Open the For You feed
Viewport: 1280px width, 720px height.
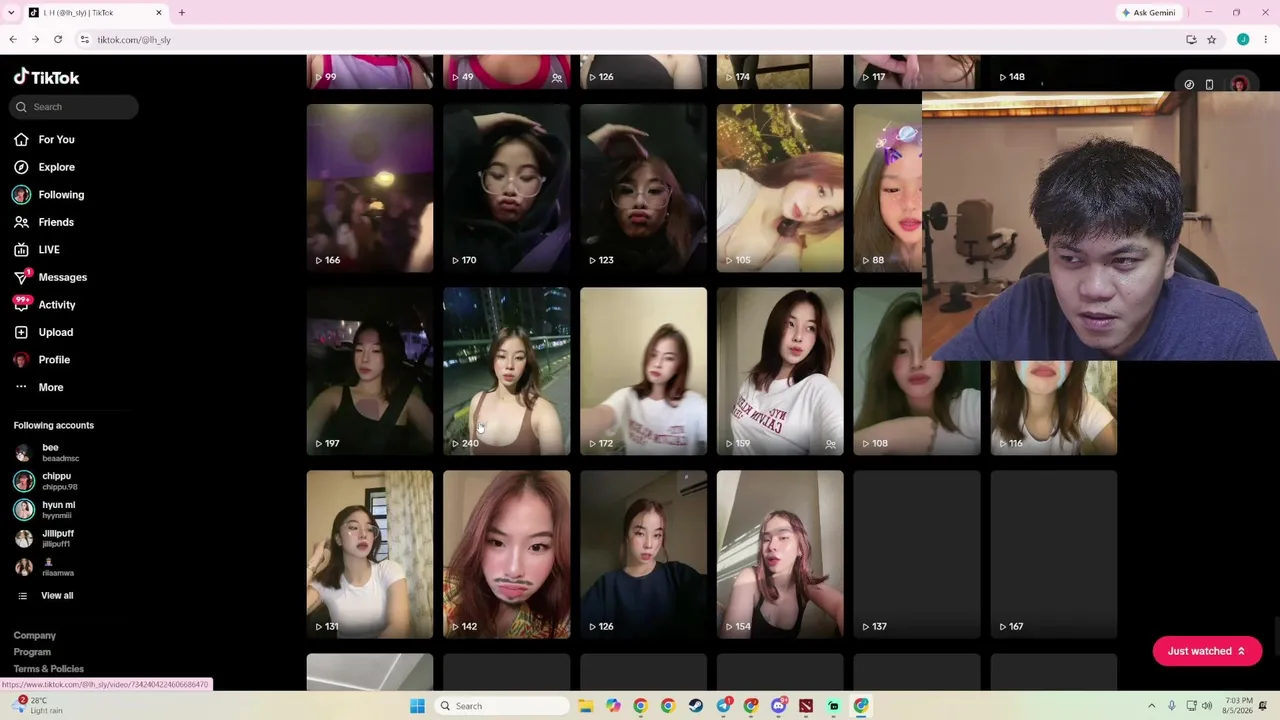(56, 140)
